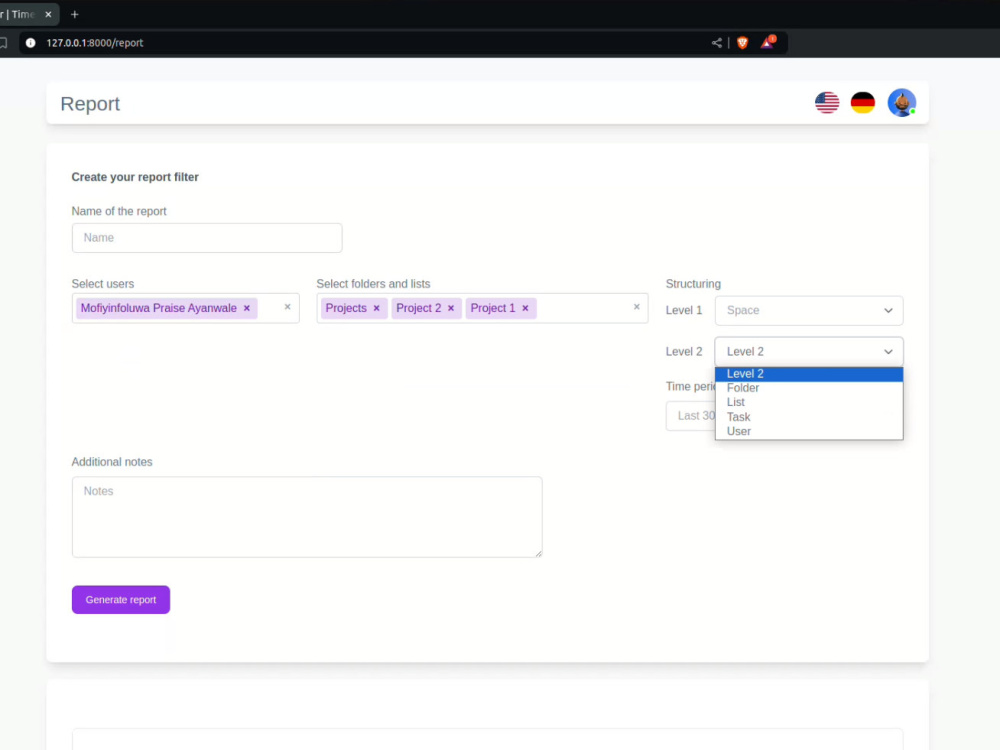The width and height of the screenshot is (1000, 750).
Task: Select the Level 2 placeholder option
Action: (x=809, y=374)
